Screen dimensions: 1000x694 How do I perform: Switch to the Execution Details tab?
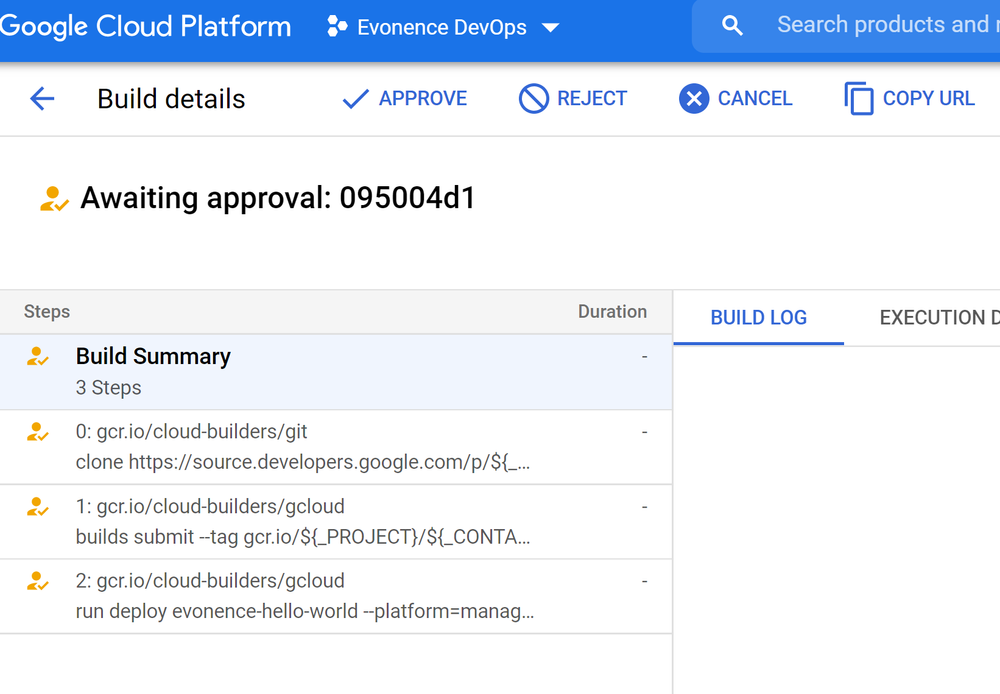tap(938, 317)
